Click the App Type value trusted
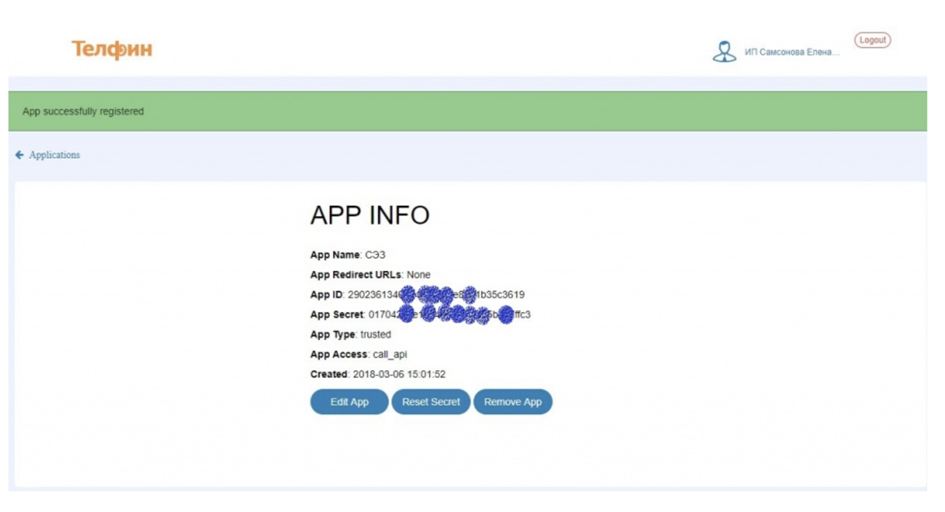This screenshot has height=512, width=945. tap(376, 335)
